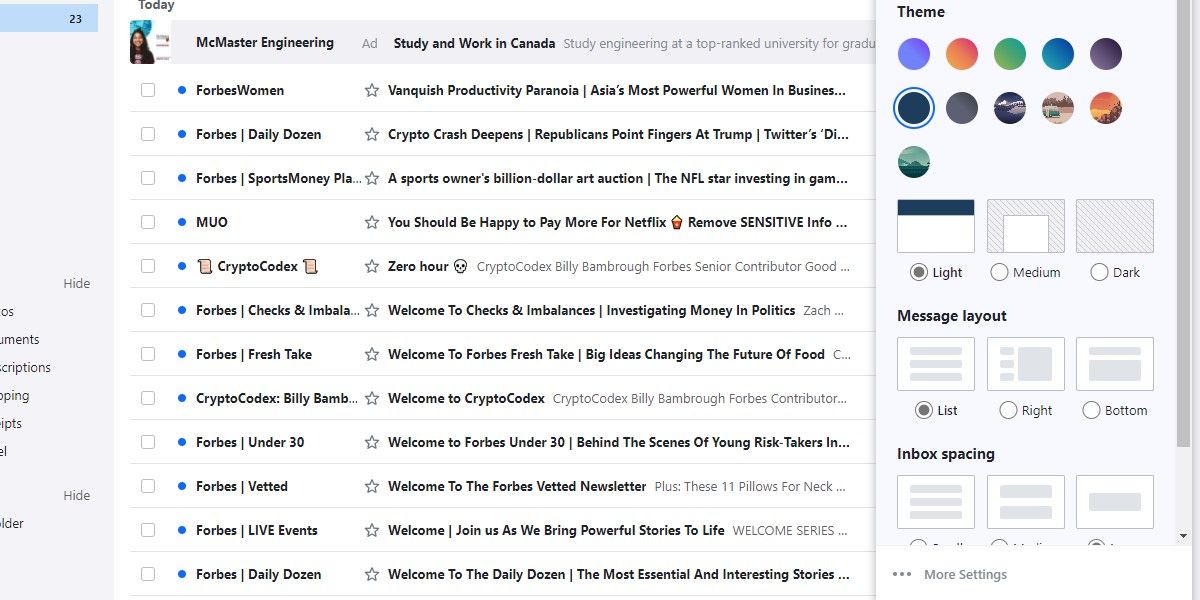Viewport: 1200px width, 600px height.
Task: Select the checkbox beside the MUO email
Action: 148,222
